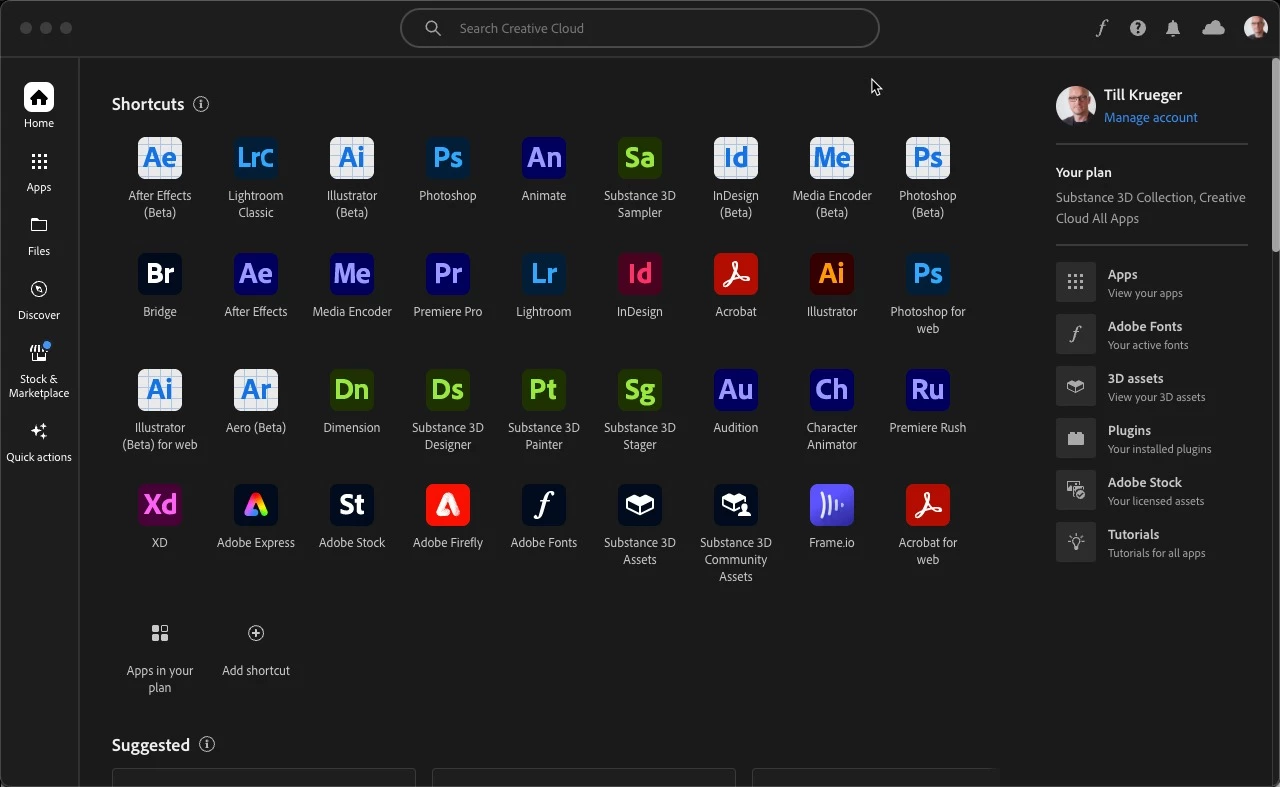Open fonts icon in top bar
Screen dimensions: 1280x787
coord(1102,28)
